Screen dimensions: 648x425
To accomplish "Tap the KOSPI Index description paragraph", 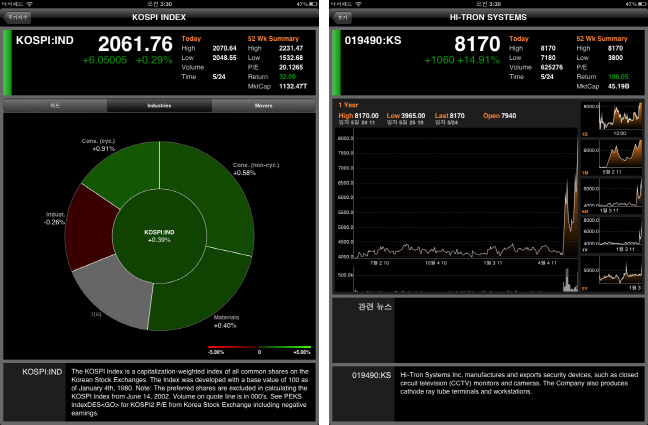I will (190, 392).
